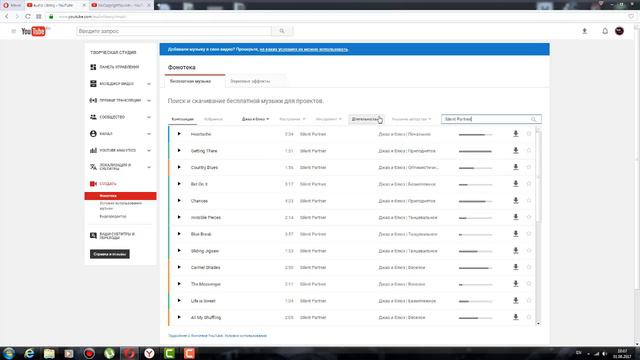Click the upload icon in YouTube header

point(584,31)
